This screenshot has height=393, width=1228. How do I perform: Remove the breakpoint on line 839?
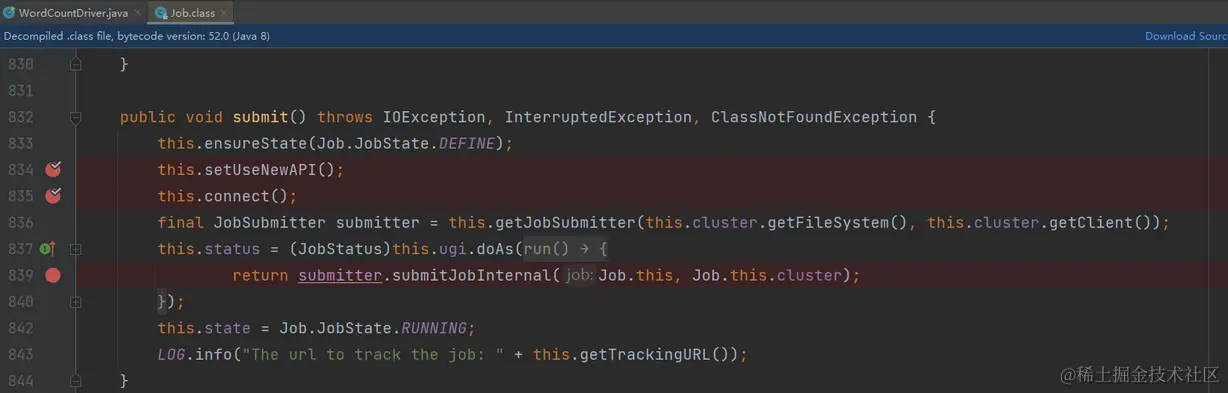[x=53, y=274]
